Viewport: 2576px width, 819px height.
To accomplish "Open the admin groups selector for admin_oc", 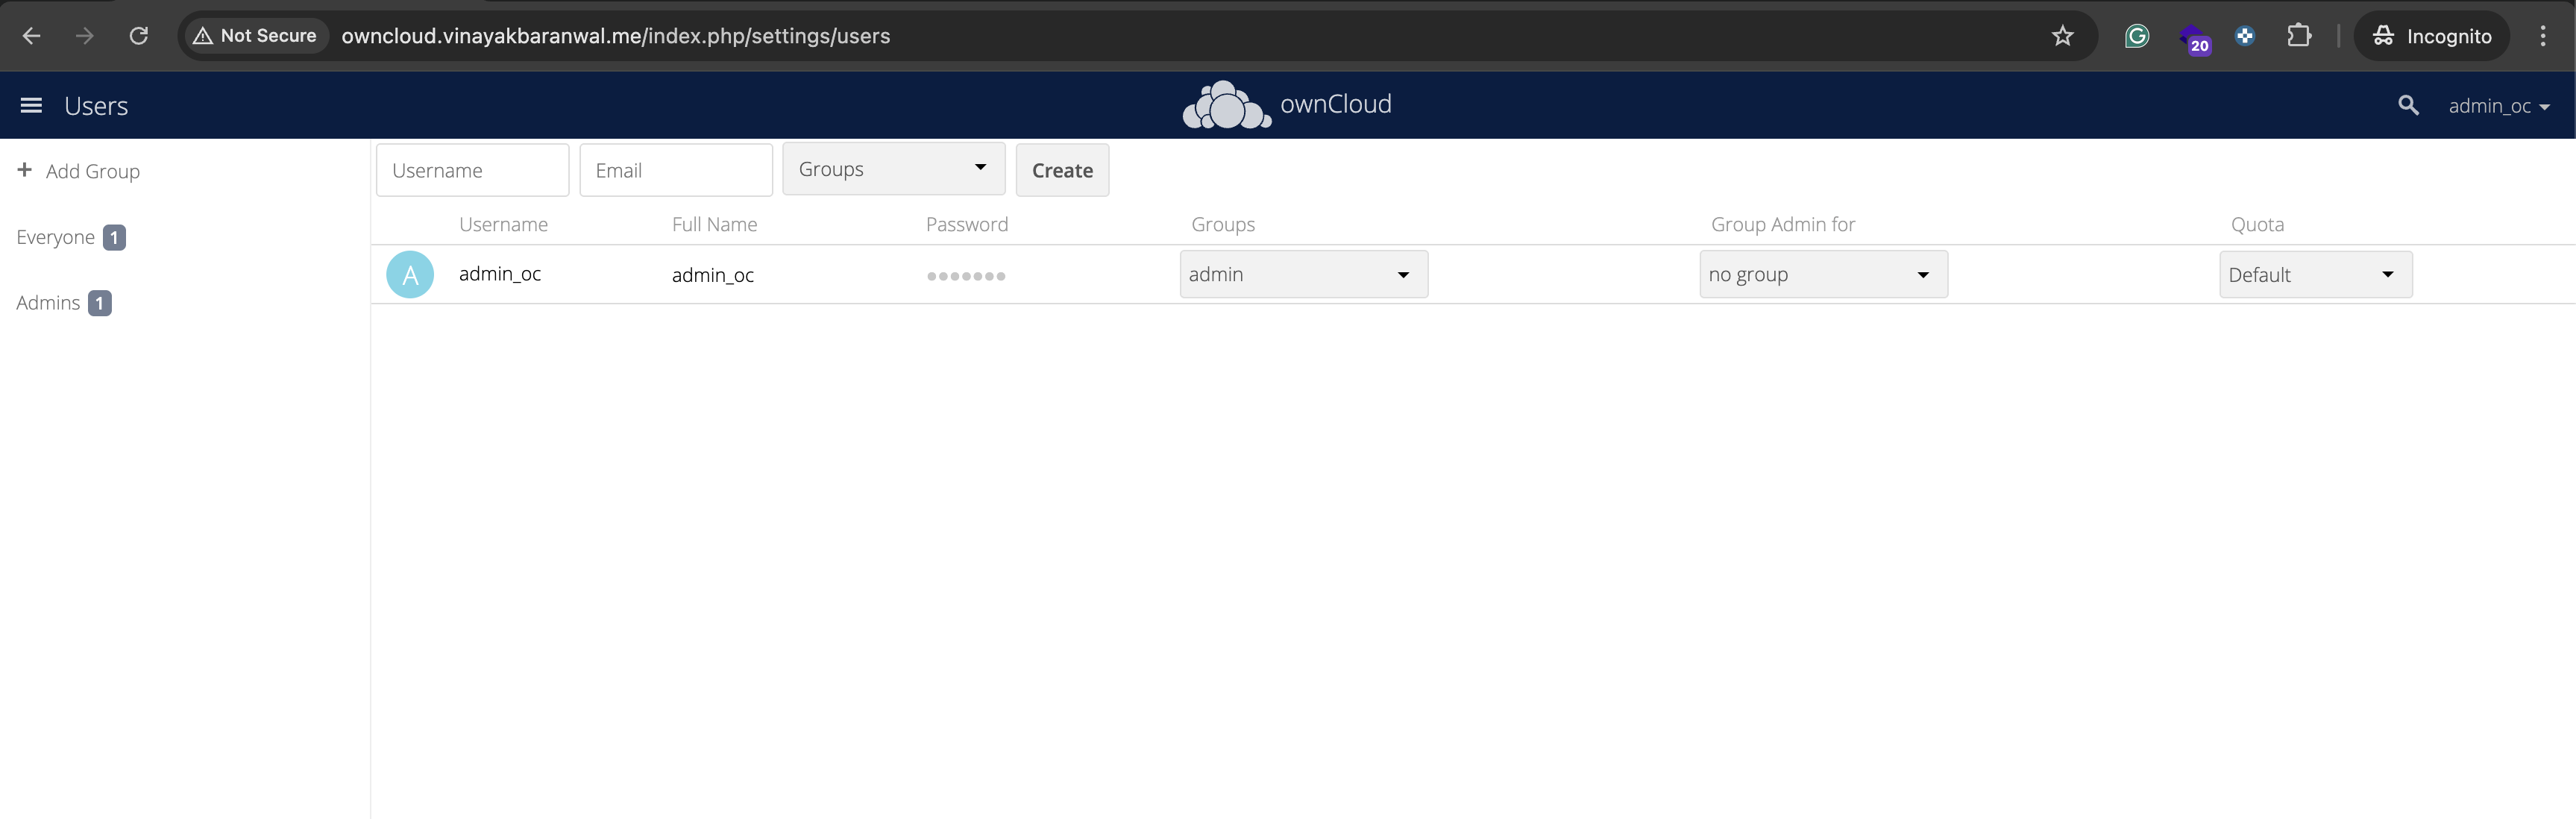I will click(x=1302, y=273).
